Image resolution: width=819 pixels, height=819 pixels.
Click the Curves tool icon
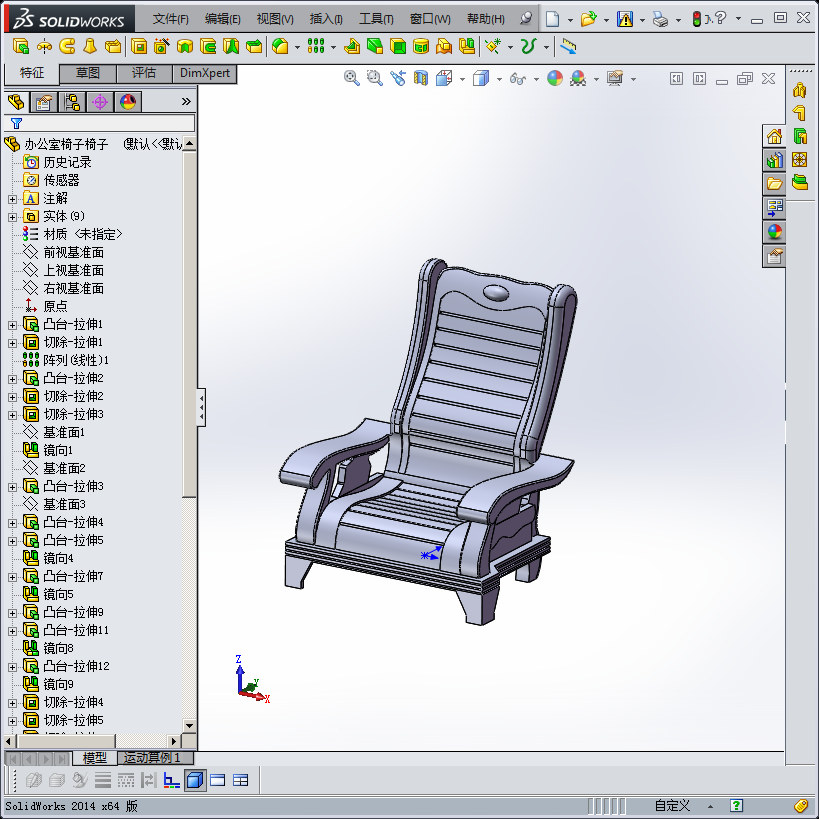(x=529, y=46)
